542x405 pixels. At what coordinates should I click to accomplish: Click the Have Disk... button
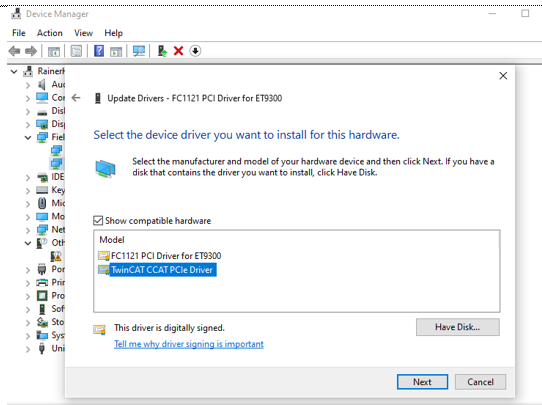pyautogui.click(x=458, y=327)
